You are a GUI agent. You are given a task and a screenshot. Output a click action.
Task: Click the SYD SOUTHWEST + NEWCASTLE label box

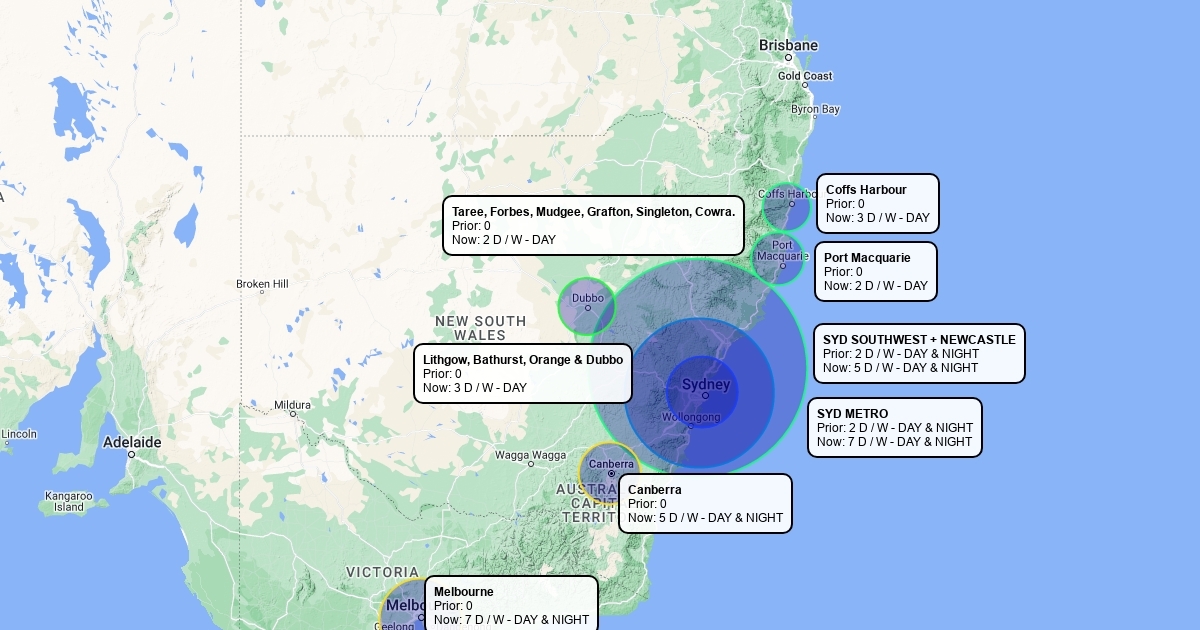pyautogui.click(x=919, y=354)
